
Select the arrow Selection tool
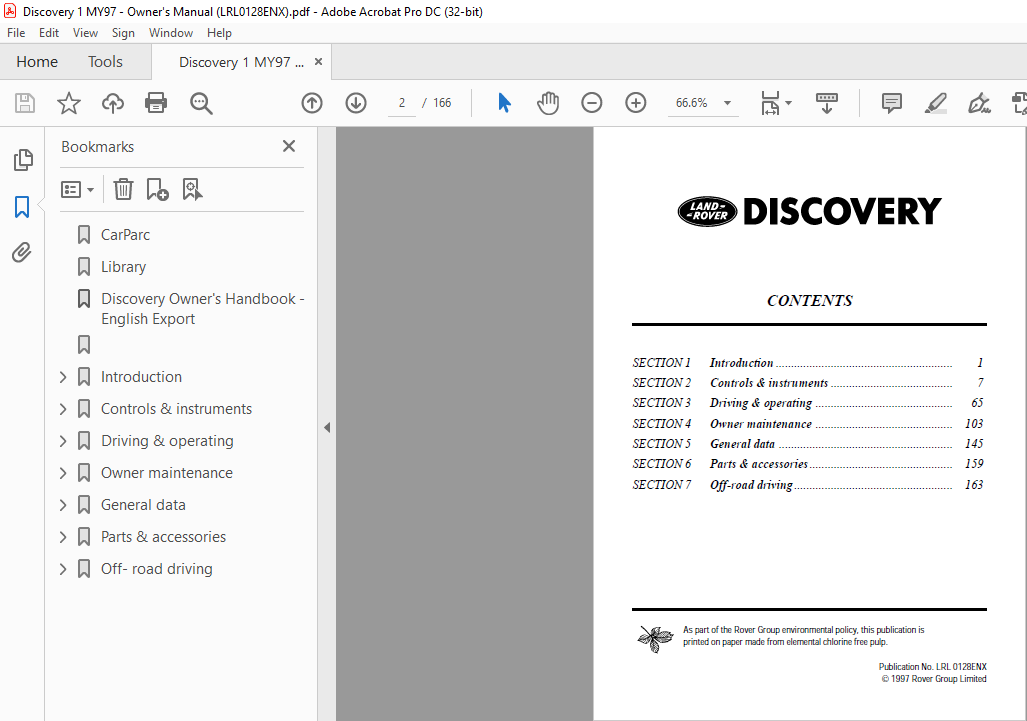(504, 103)
